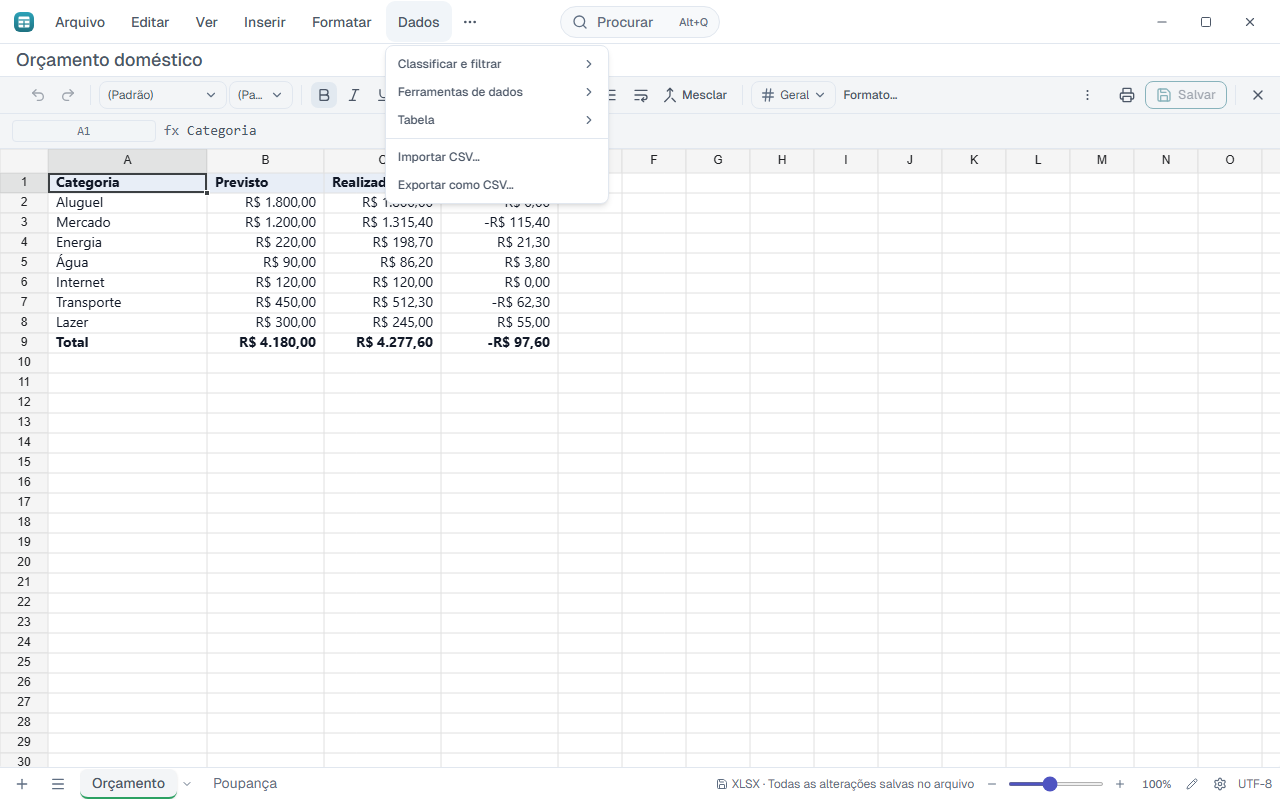Viewport: 1280px width, 800px height.
Task: Click the cell name box showing A1
Action: tap(84, 130)
